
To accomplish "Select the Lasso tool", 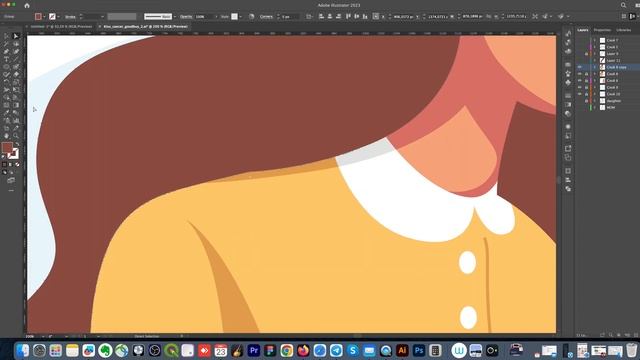I will tap(16, 44).
